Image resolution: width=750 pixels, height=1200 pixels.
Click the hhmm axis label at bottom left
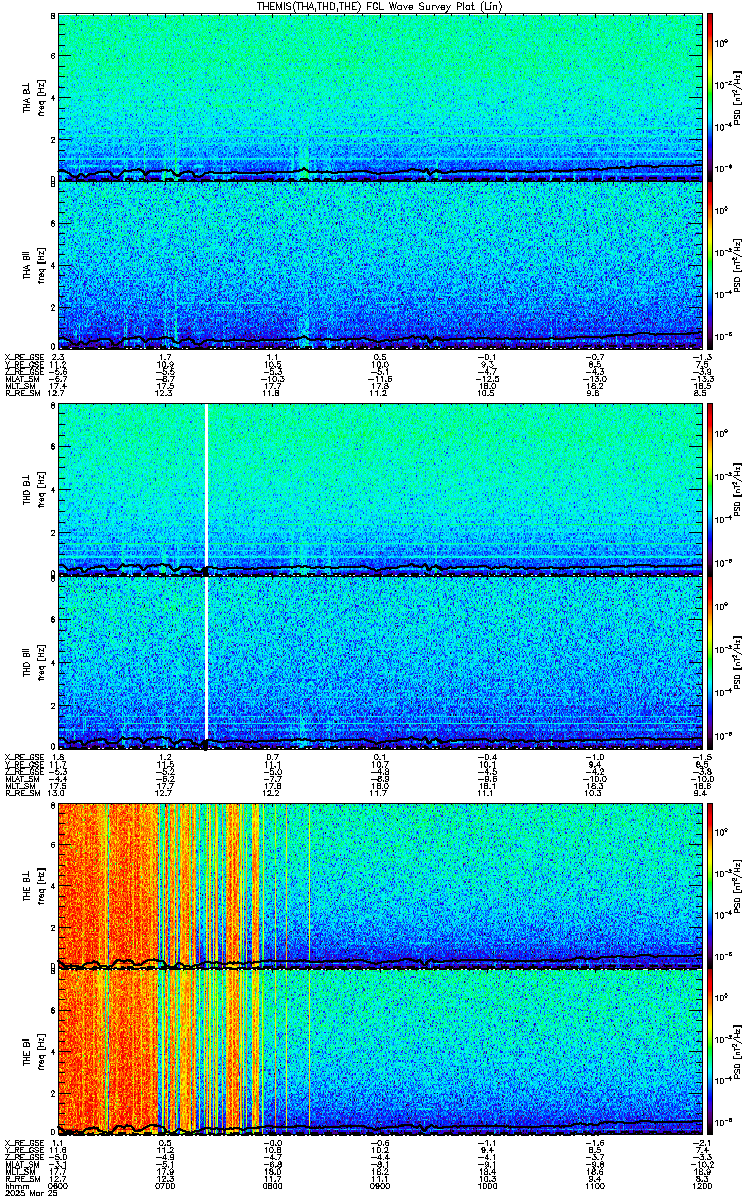point(16,1187)
